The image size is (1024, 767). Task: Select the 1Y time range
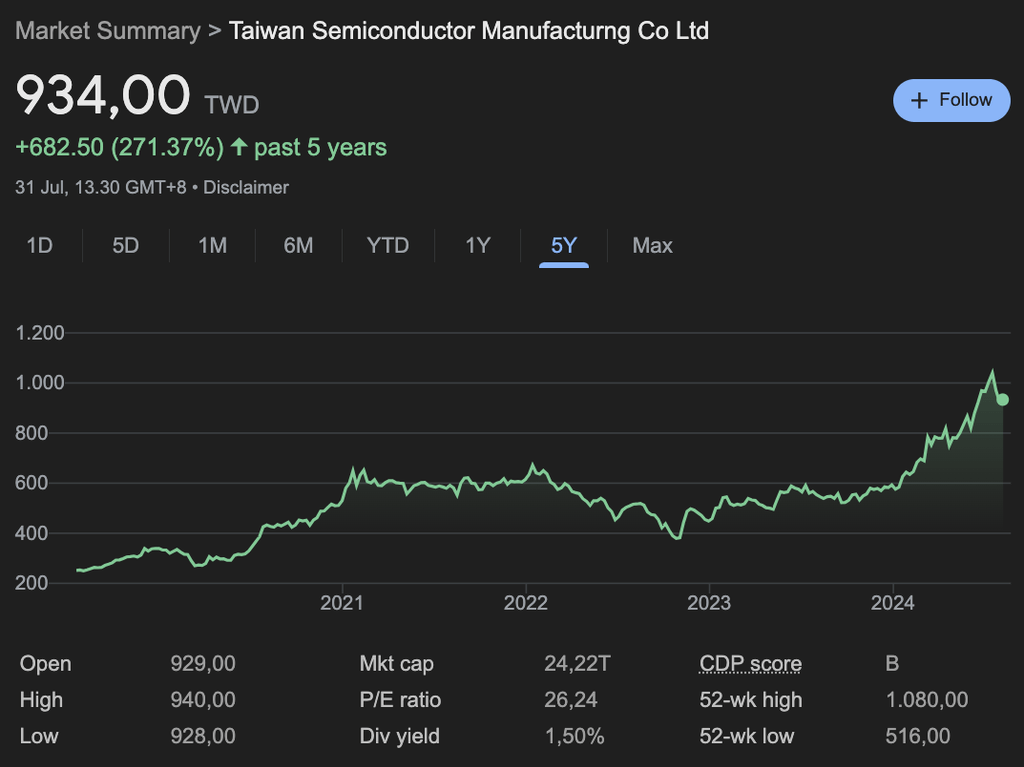(478, 245)
